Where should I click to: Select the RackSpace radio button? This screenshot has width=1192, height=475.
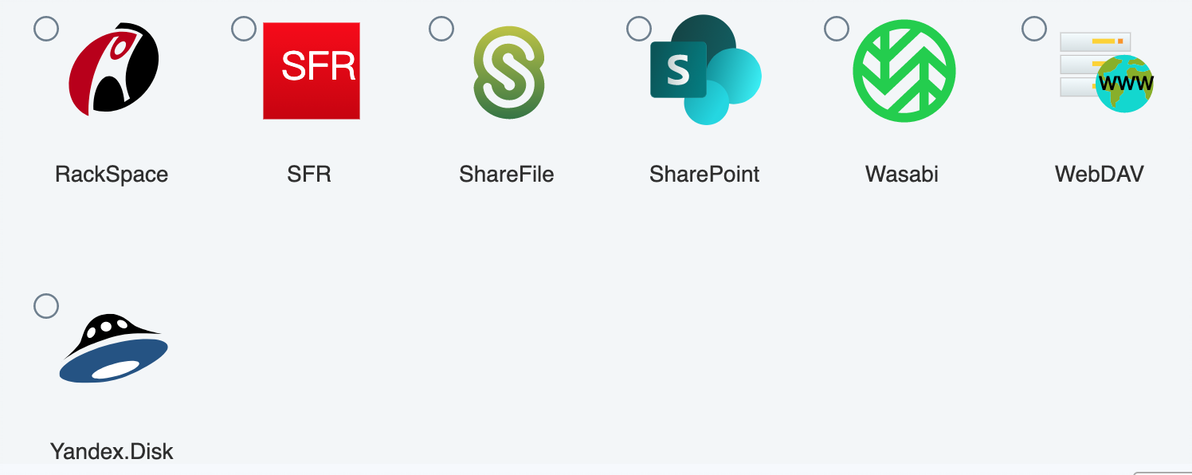pyautogui.click(x=46, y=29)
